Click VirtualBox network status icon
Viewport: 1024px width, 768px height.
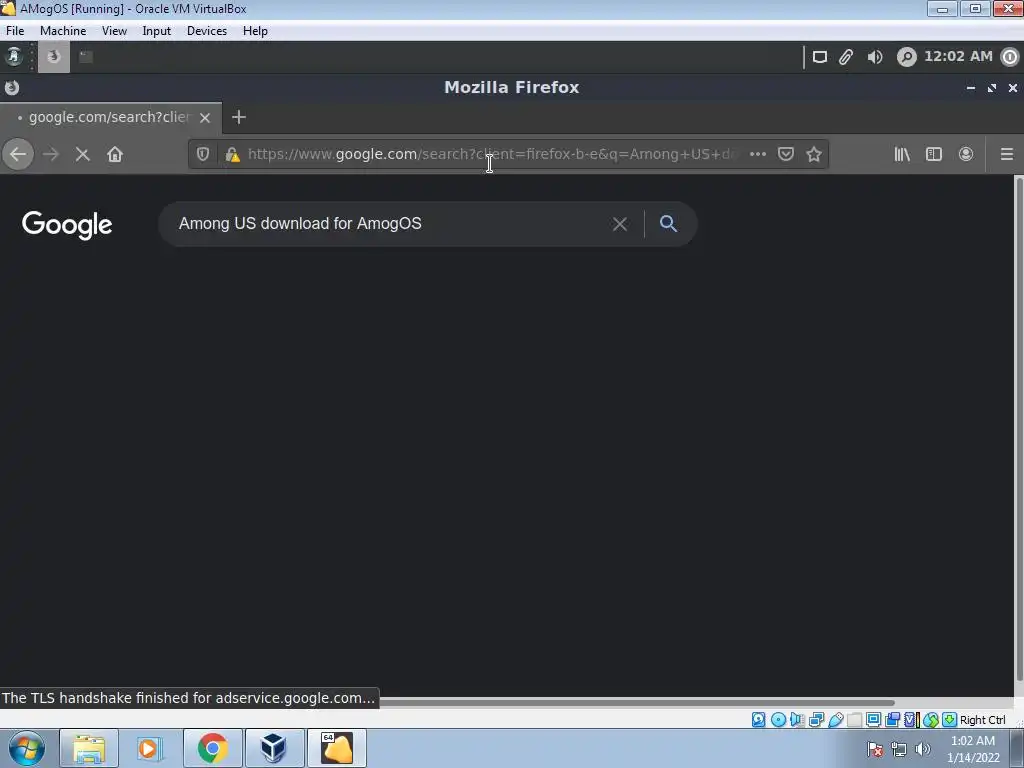(x=816, y=720)
